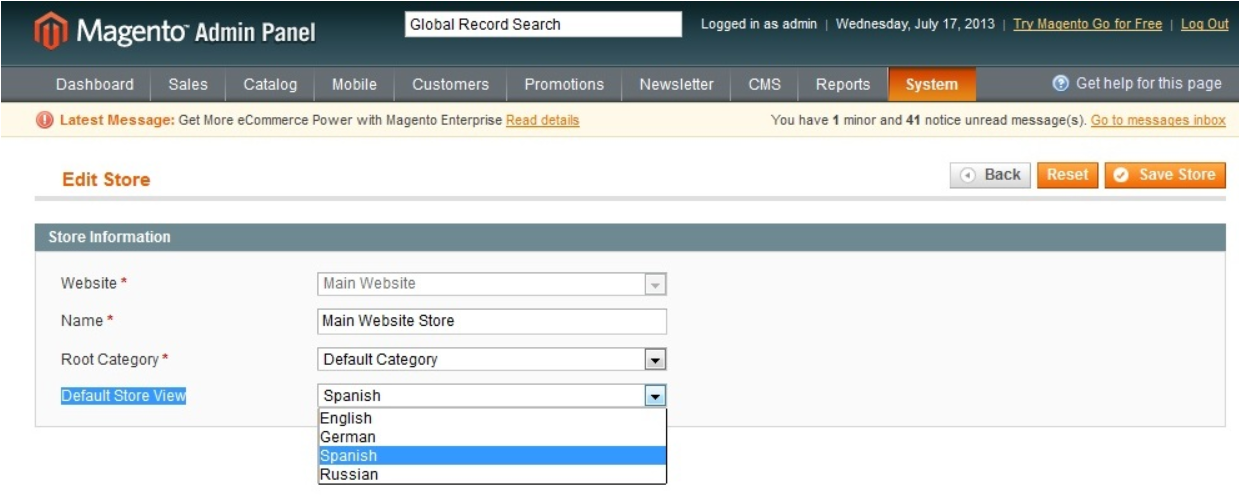This screenshot has height=499, width=1239.
Task: Click the Name input field
Action: click(x=491, y=321)
